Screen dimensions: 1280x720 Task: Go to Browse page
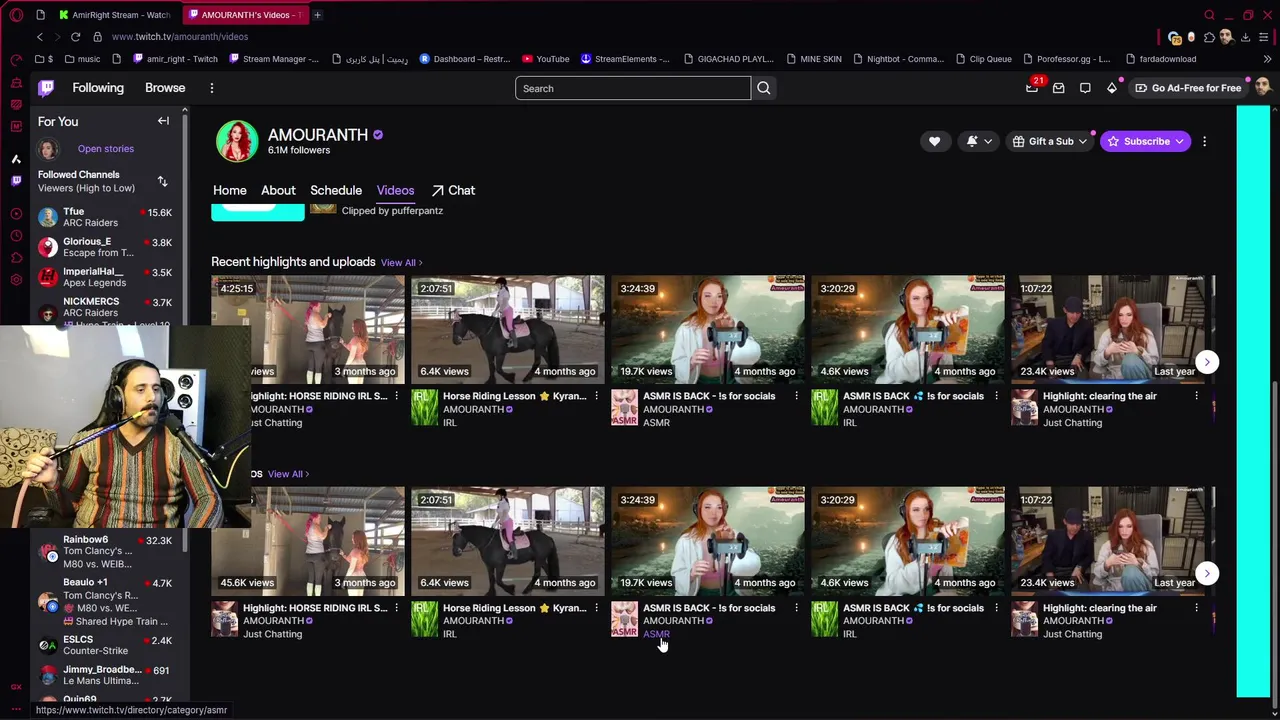(165, 88)
